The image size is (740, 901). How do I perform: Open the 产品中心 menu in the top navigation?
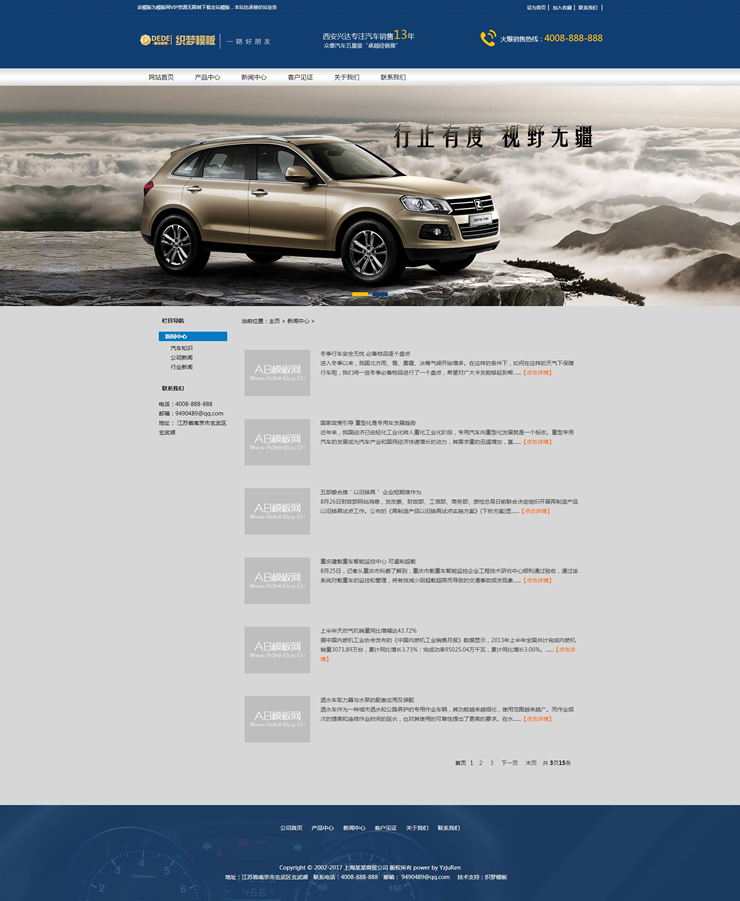click(207, 77)
